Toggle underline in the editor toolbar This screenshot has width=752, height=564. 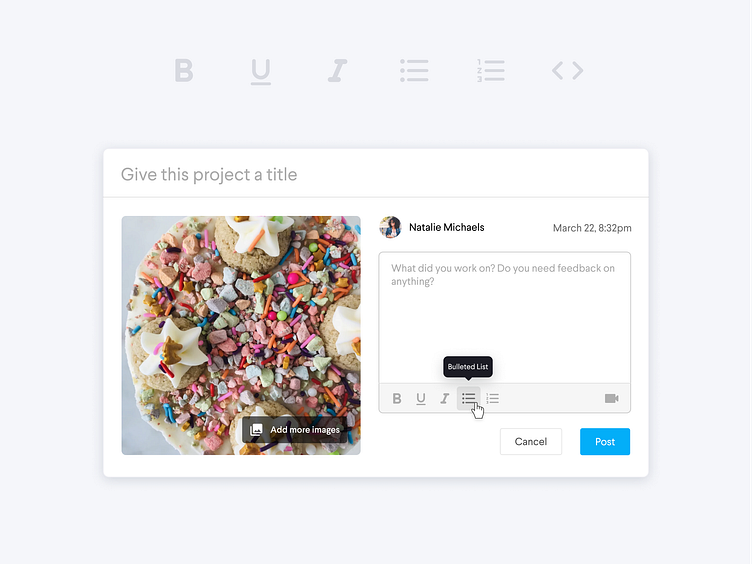[421, 399]
